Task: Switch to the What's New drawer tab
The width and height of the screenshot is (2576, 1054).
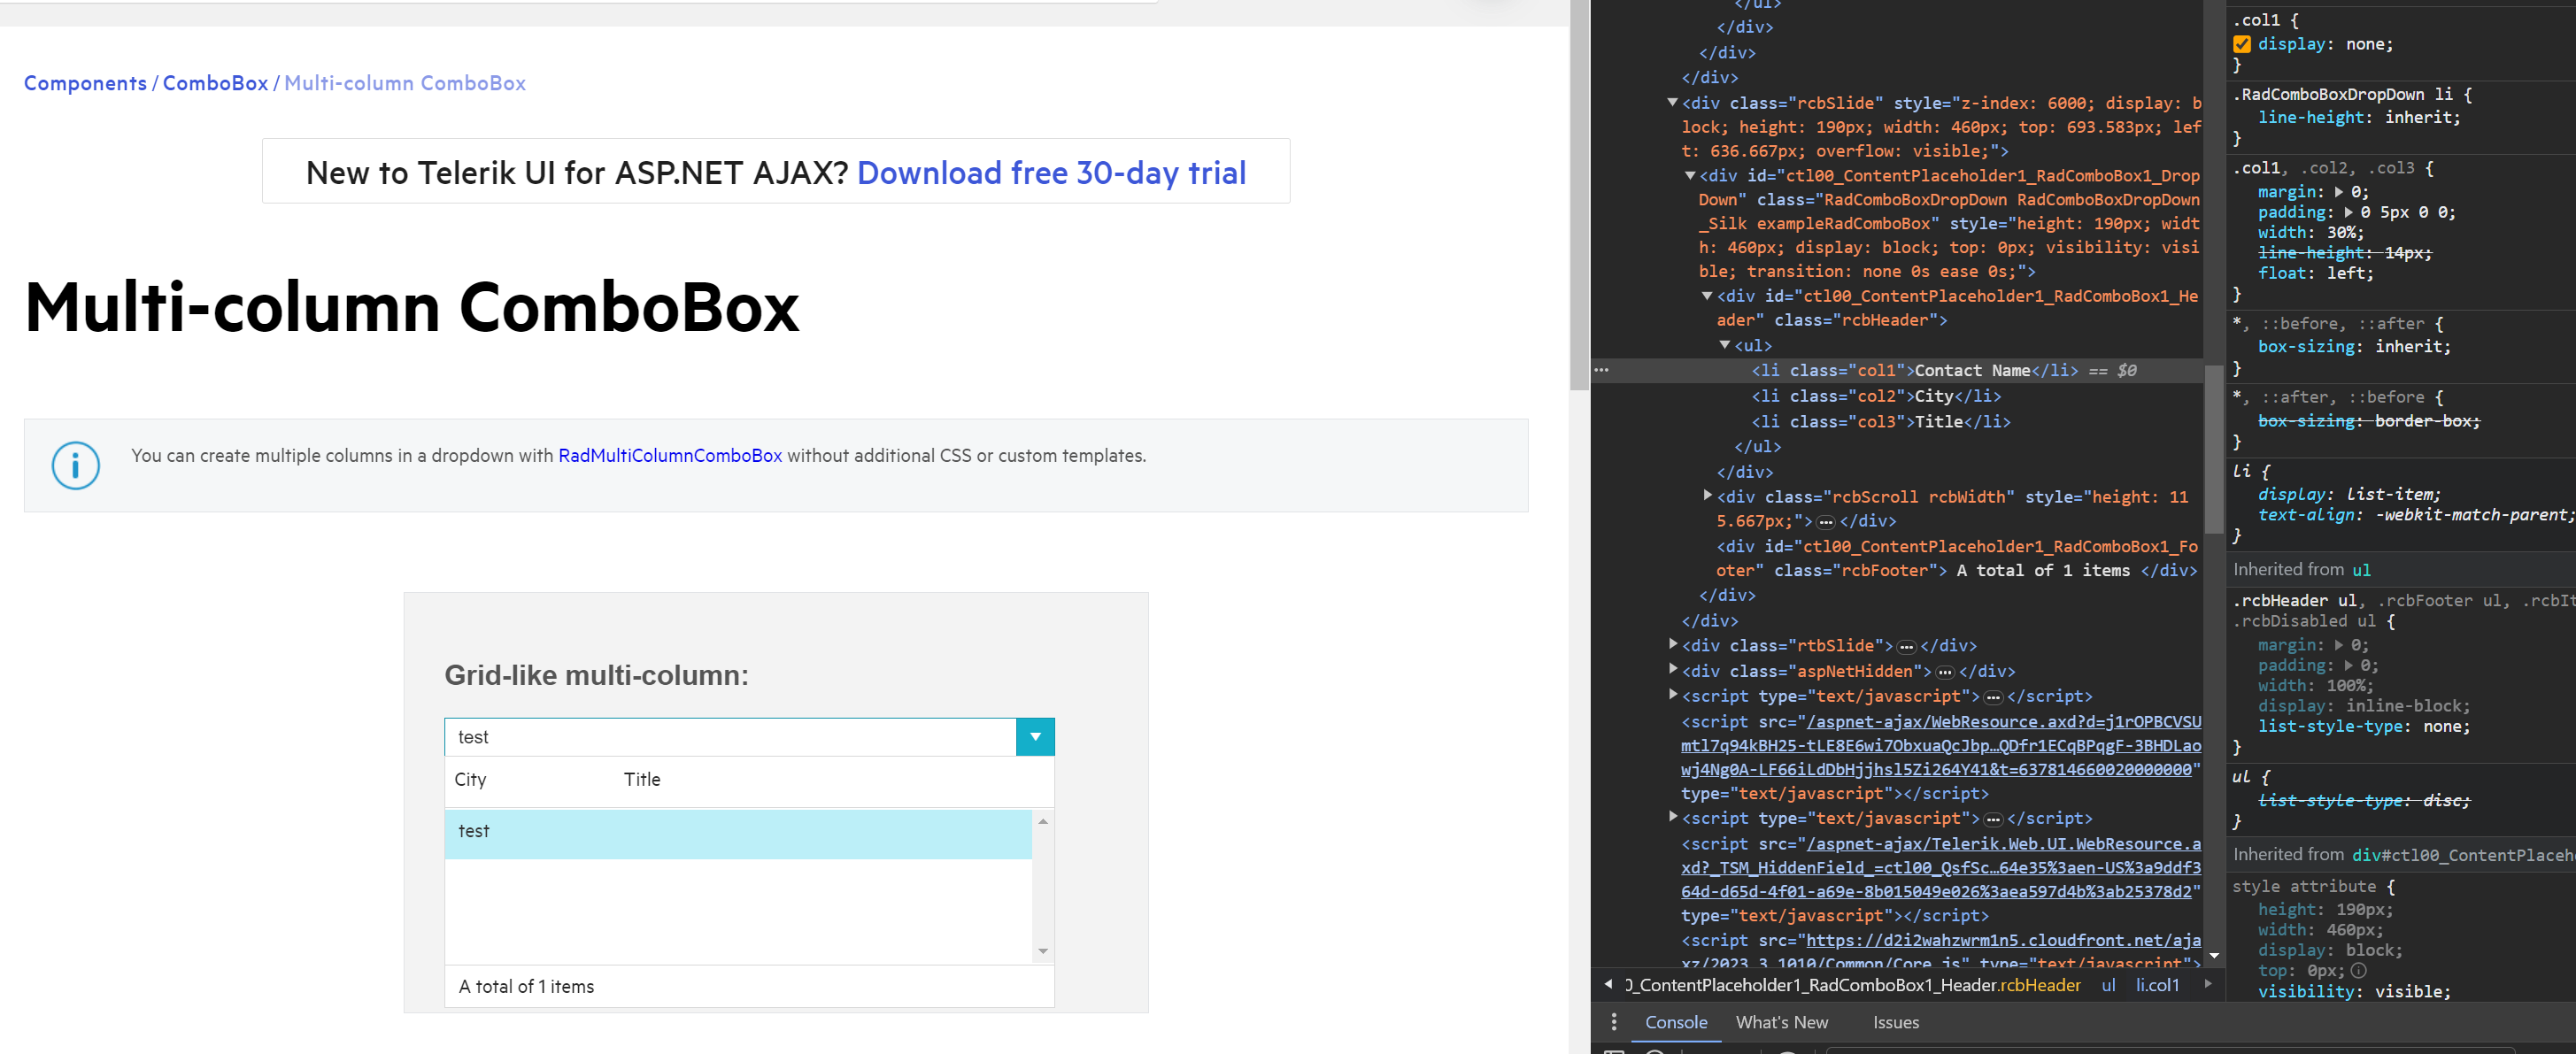Action: [1781, 1022]
